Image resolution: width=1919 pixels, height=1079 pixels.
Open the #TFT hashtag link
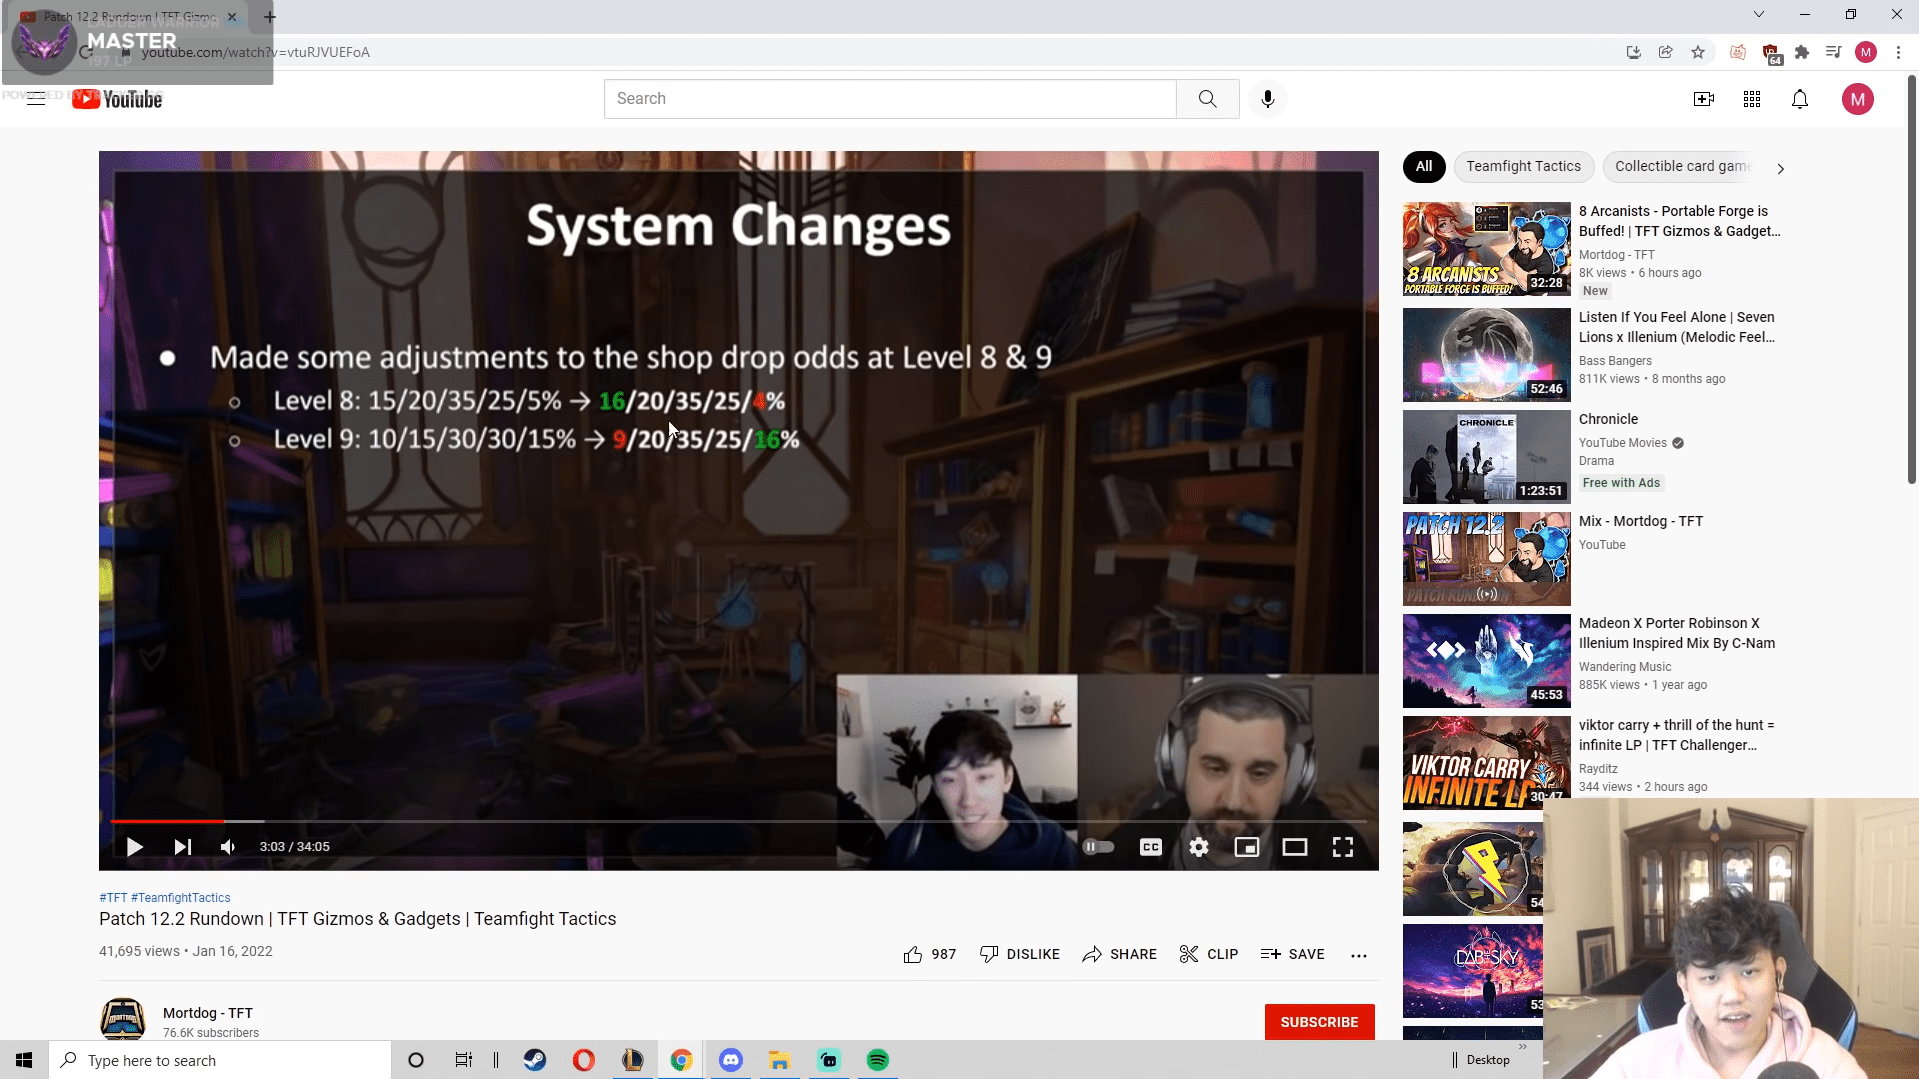coord(113,898)
